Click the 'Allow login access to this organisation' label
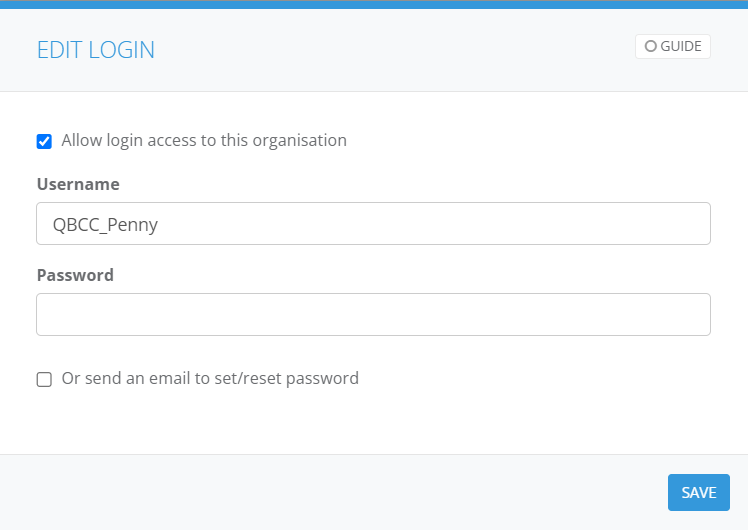Screen dimensions: 748x530 point(204,140)
